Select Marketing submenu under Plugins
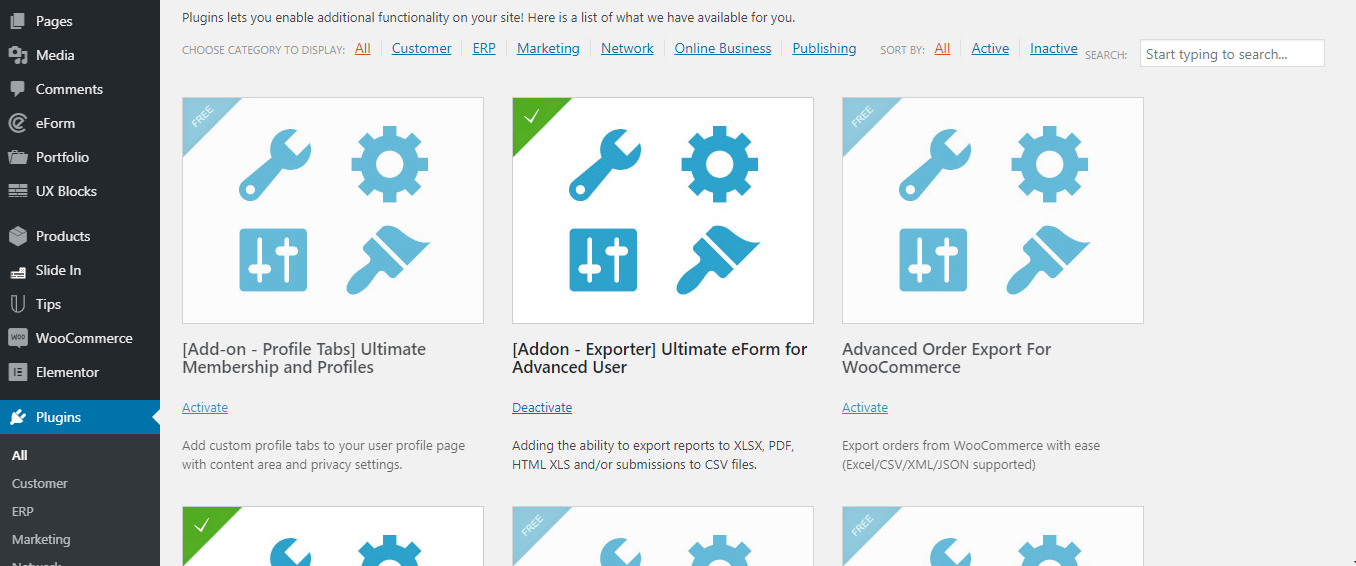1356x566 pixels. point(41,539)
